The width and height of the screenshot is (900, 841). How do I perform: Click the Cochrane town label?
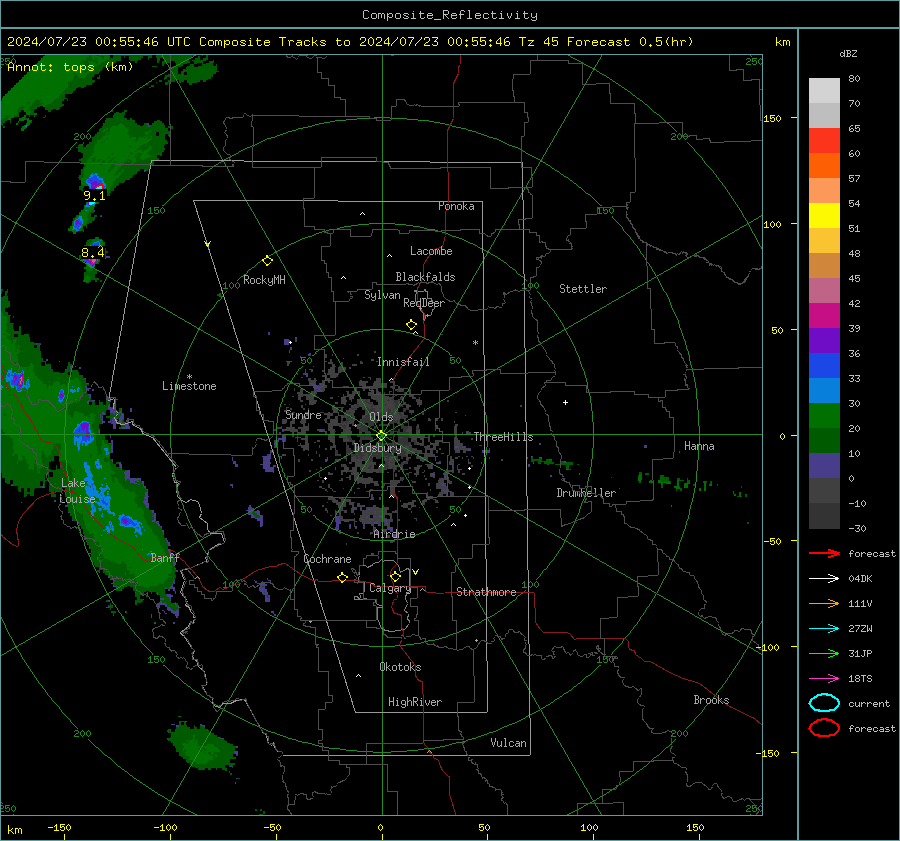(327, 559)
